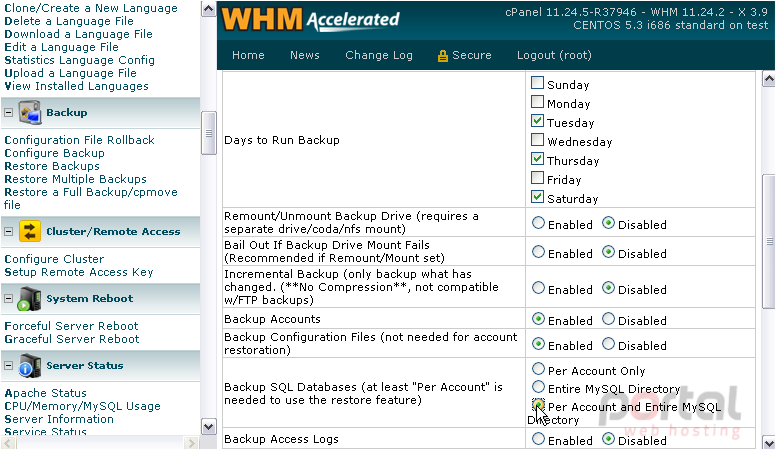This screenshot has width=776, height=450.
Task: Collapse the System Reboot section
Action: [x=8, y=299]
